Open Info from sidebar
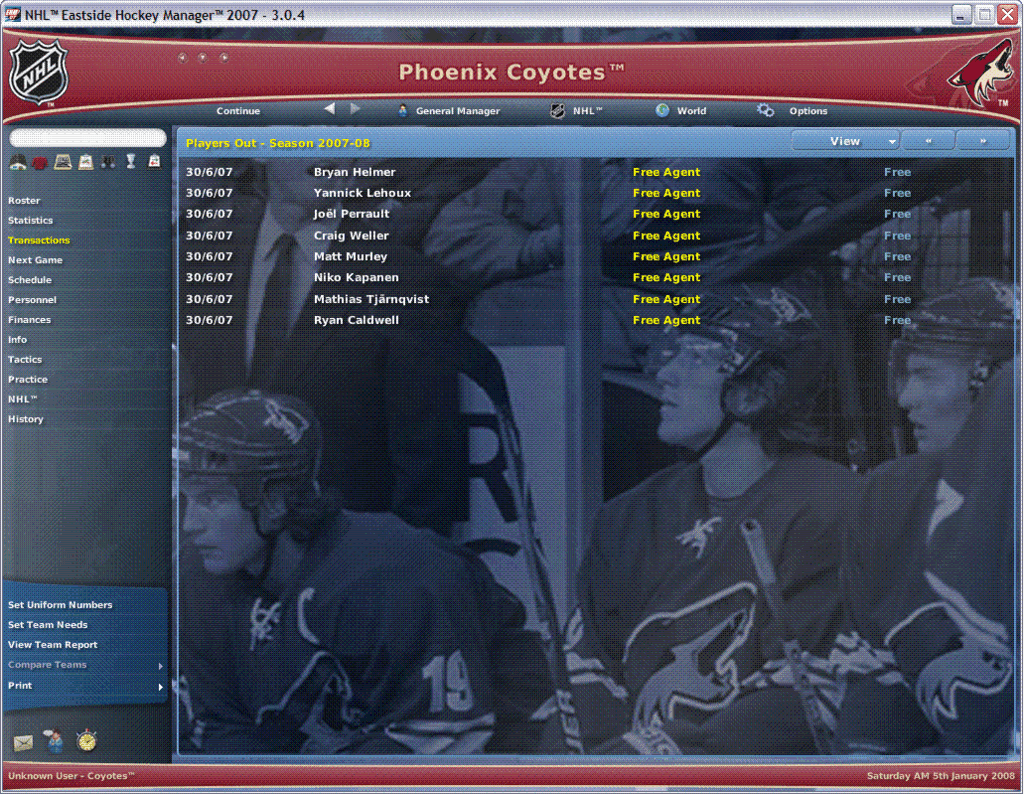The width and height of the screenshot is (1024, 794). point(17,340)
